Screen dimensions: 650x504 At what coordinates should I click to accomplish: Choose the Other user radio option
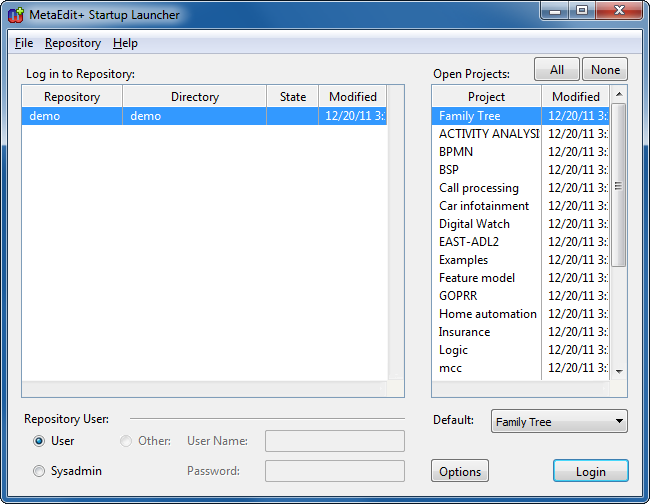click(126, 441)
